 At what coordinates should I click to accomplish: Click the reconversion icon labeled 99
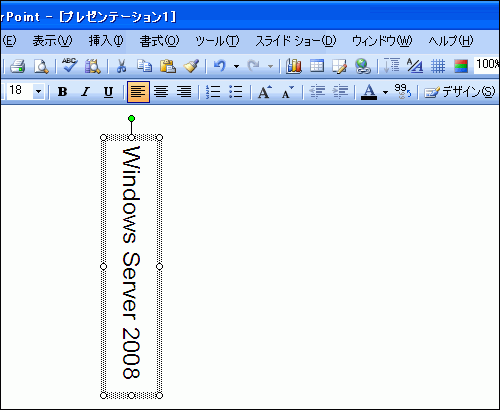402,91
